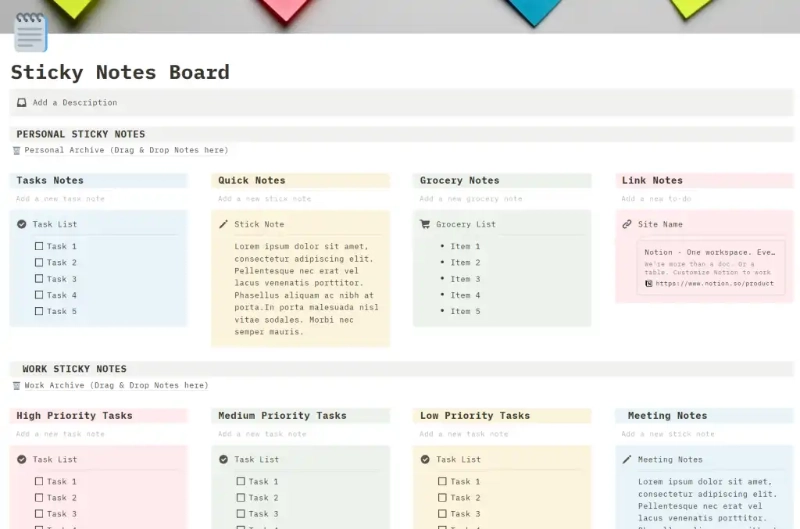
Task: Click the archive icon beside Personal Archive
Action: coord(16,150)
